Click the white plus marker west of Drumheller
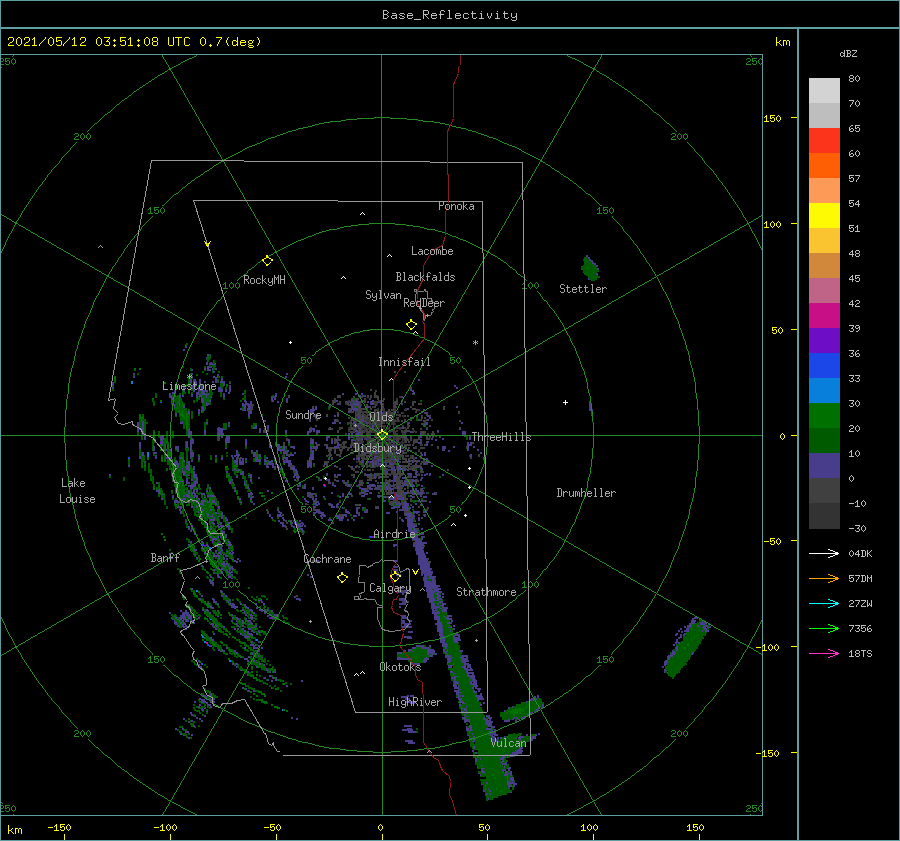Image resolution: width=900 pixels, height=841 pixels. pos(565,402)
